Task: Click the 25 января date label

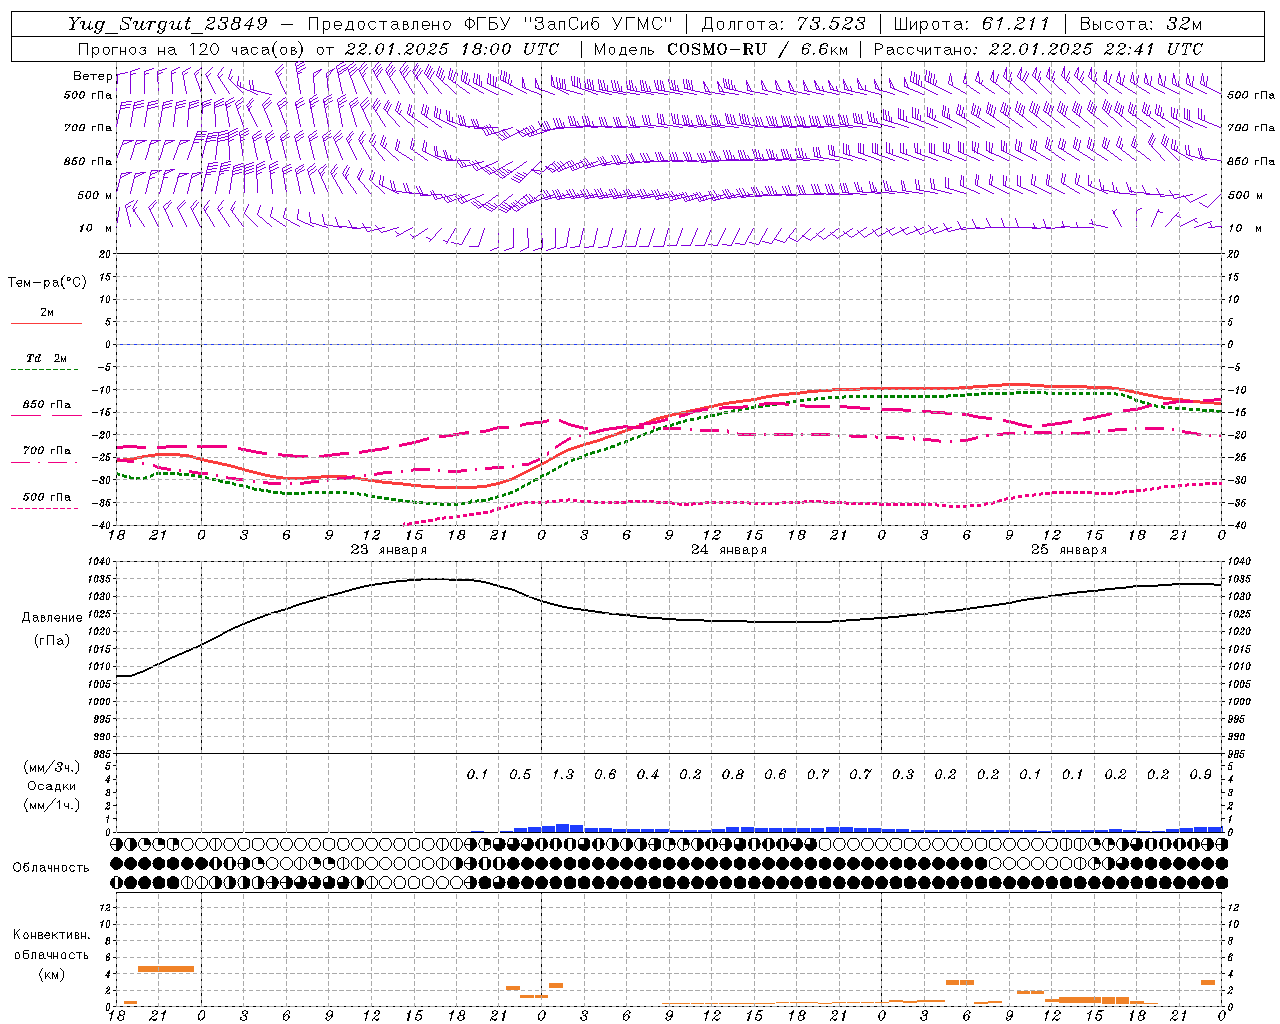Action: (1069, 550)
